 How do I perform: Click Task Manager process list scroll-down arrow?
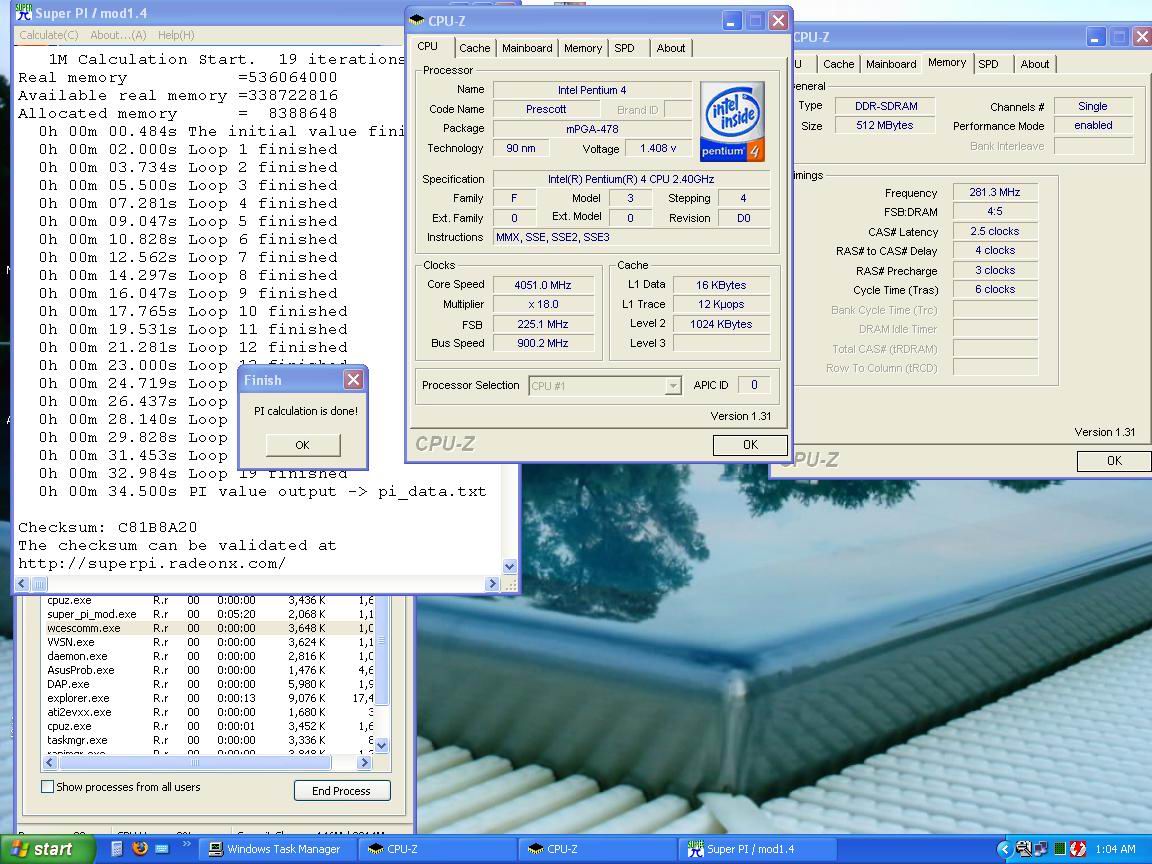click(381, 746)
